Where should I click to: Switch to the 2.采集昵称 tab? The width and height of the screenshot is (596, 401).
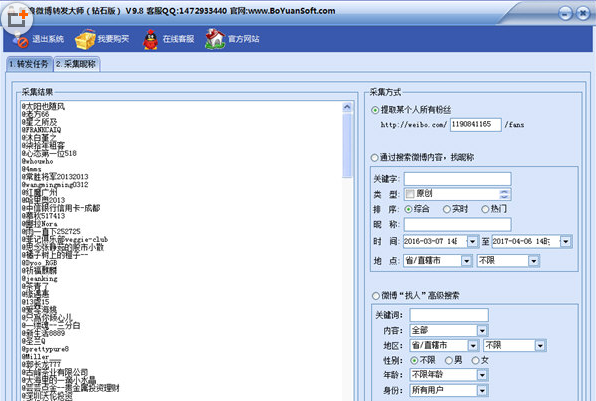(x=76, y=64)
